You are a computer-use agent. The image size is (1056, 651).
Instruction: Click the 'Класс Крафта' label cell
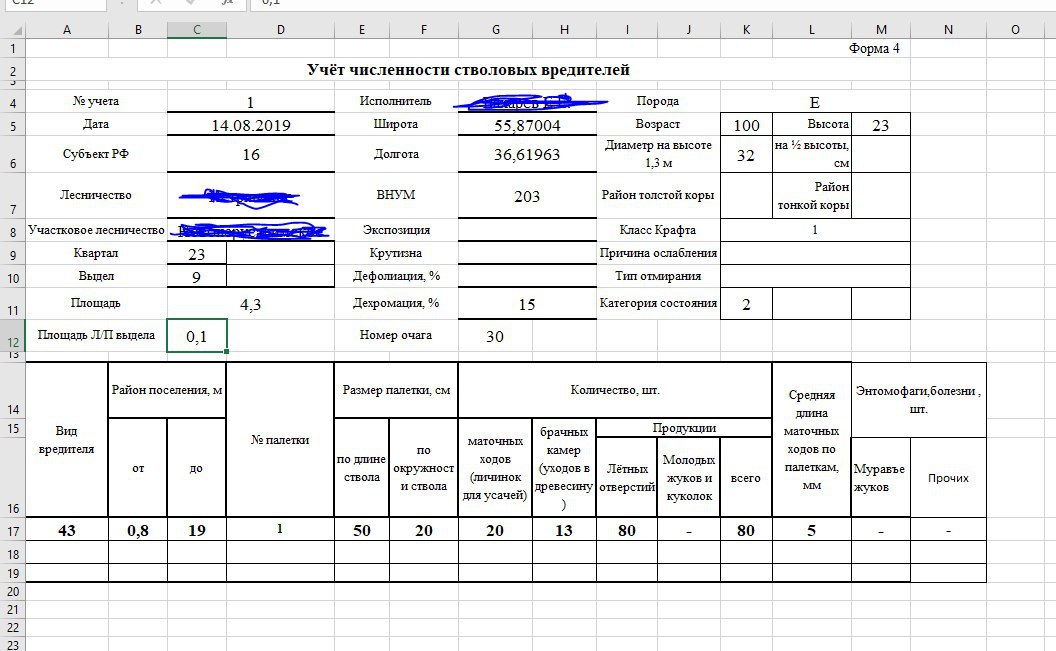click(x=658, y=230)
